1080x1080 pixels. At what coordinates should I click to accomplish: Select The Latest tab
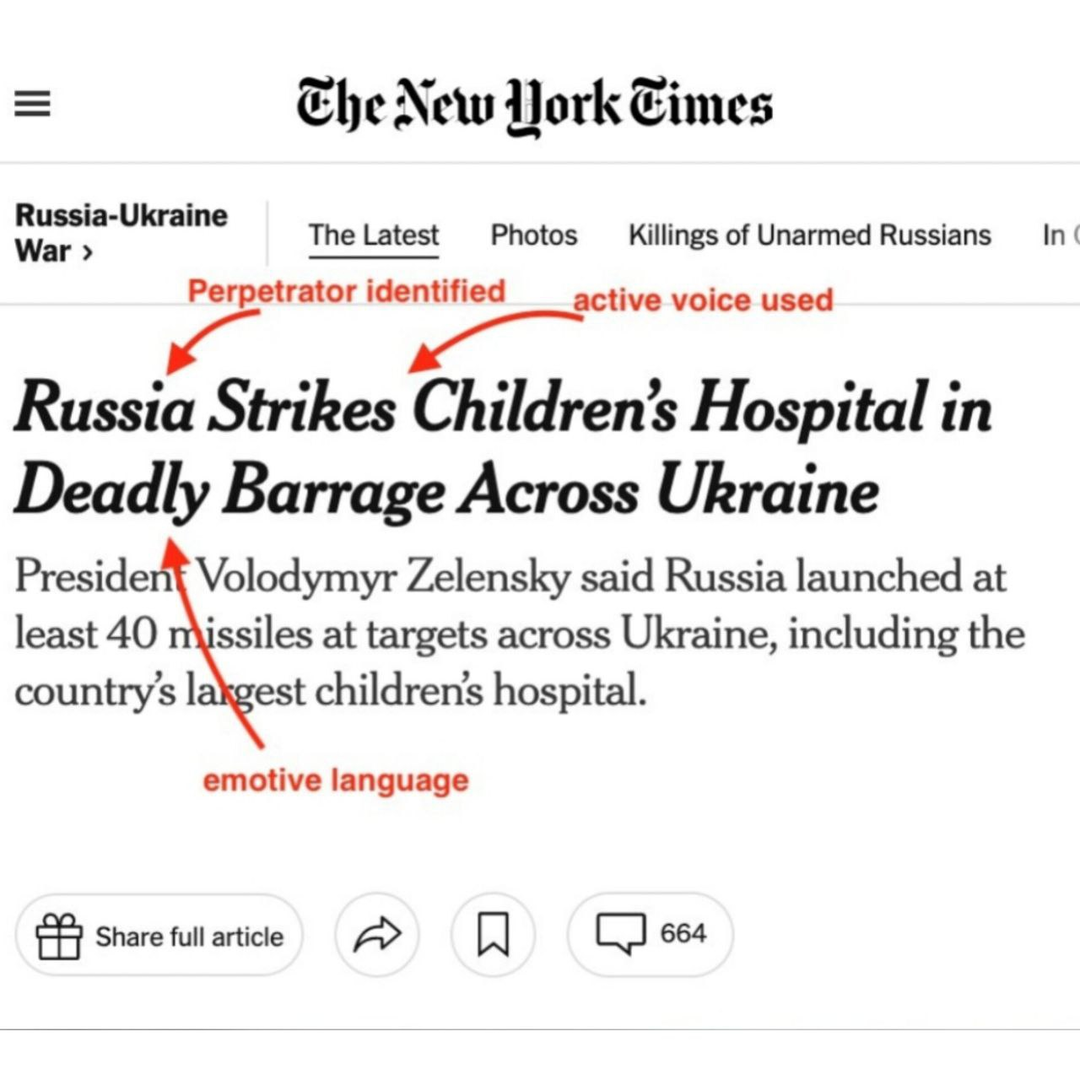(x=373, y=236)
